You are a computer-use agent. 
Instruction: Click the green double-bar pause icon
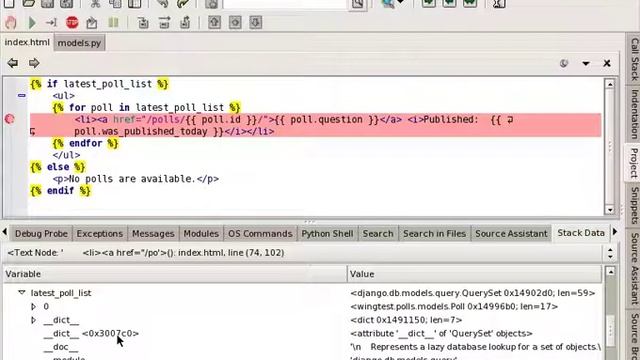[x=113, y=22]
